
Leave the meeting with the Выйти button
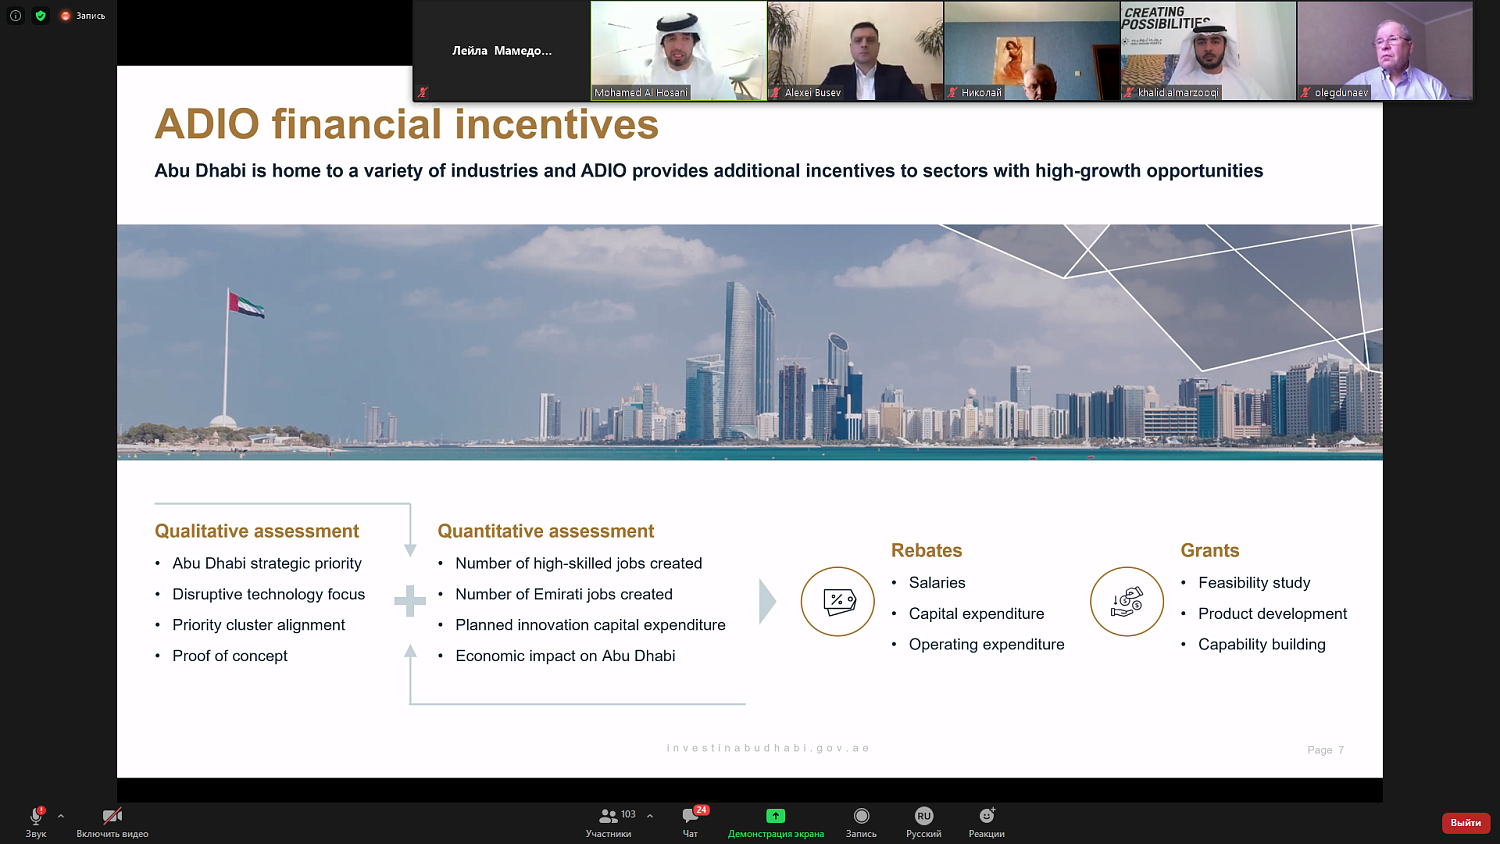1466,822
